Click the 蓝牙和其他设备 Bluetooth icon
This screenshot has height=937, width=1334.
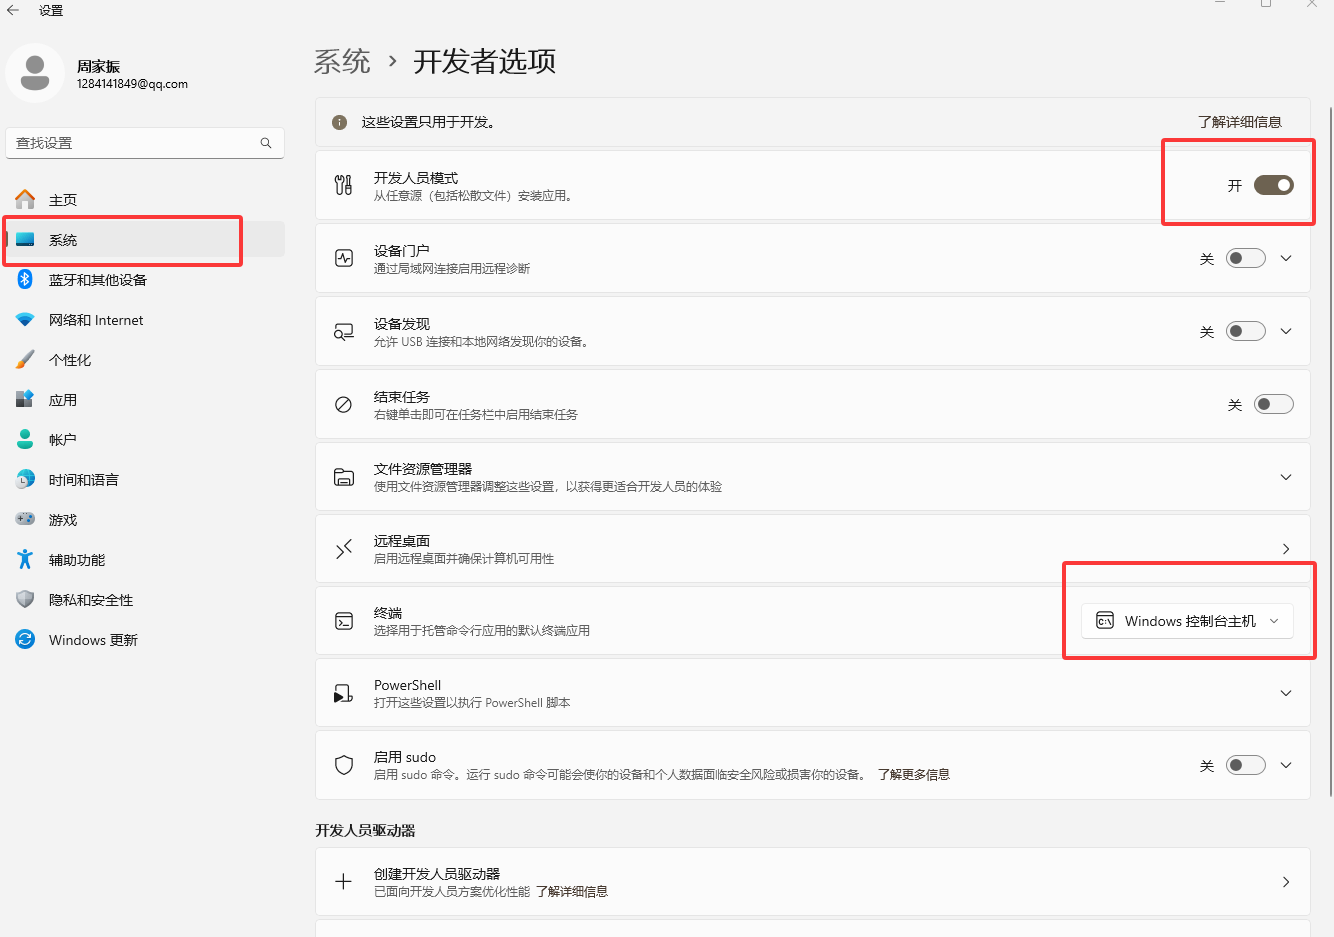25,280
